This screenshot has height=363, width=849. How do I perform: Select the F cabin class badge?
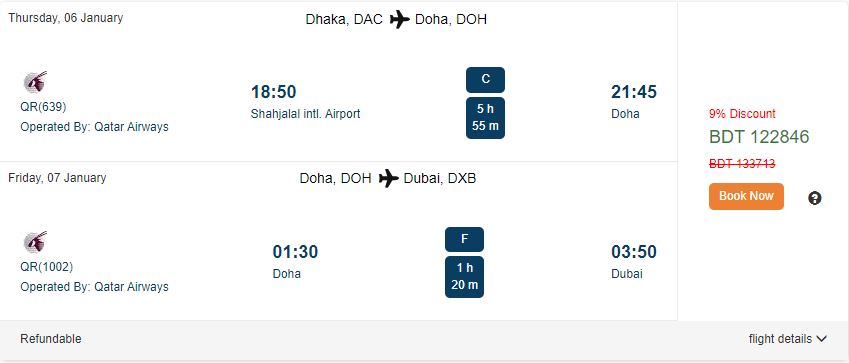(x=464, y=239)
